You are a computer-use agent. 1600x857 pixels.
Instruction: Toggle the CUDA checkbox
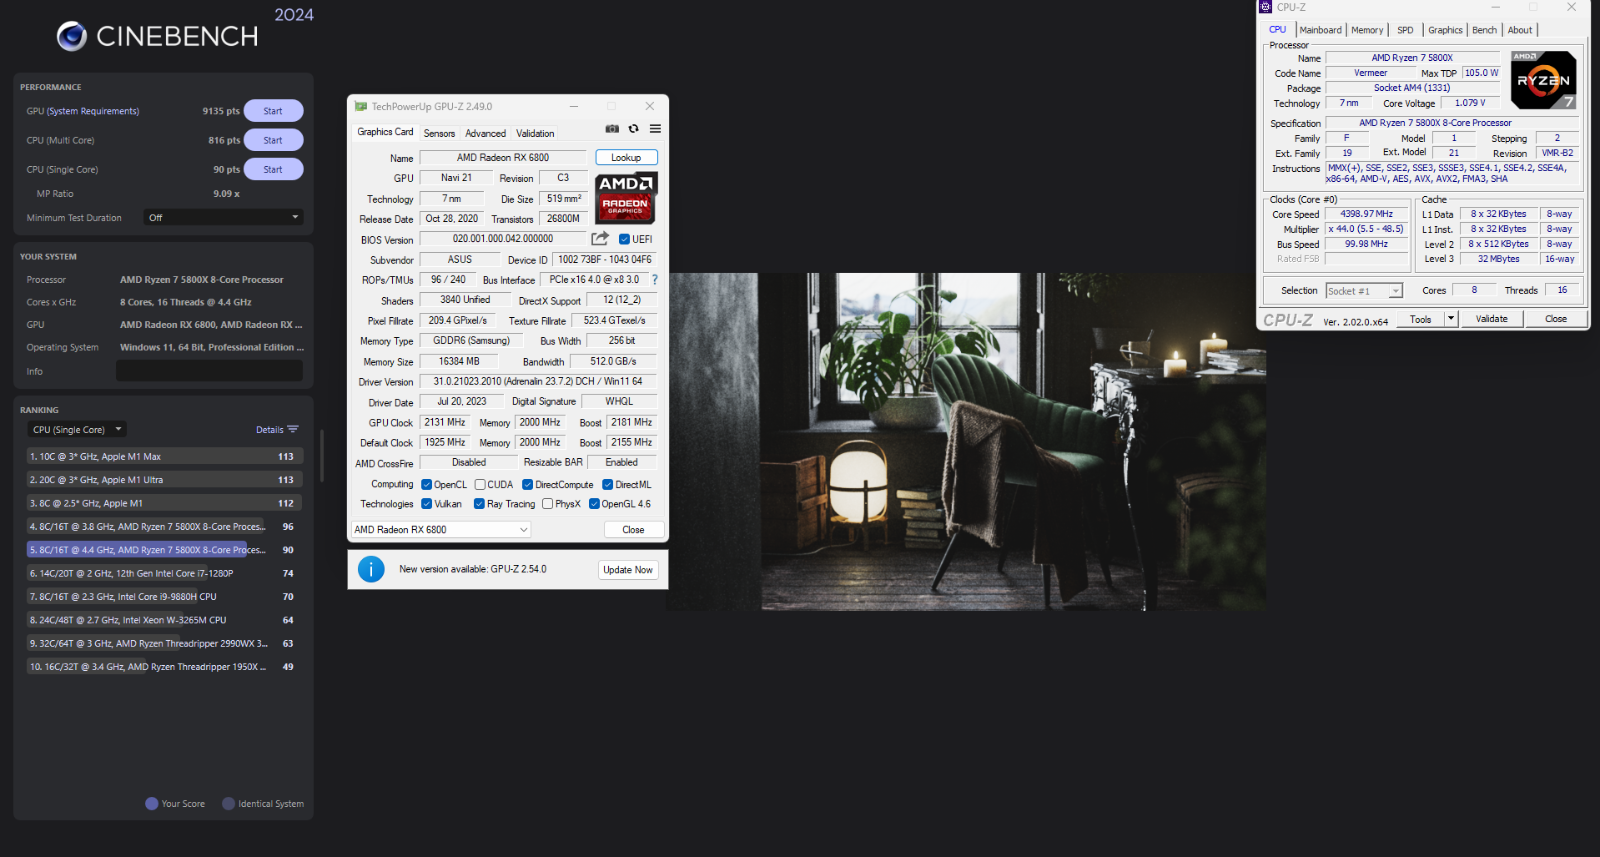480,484
